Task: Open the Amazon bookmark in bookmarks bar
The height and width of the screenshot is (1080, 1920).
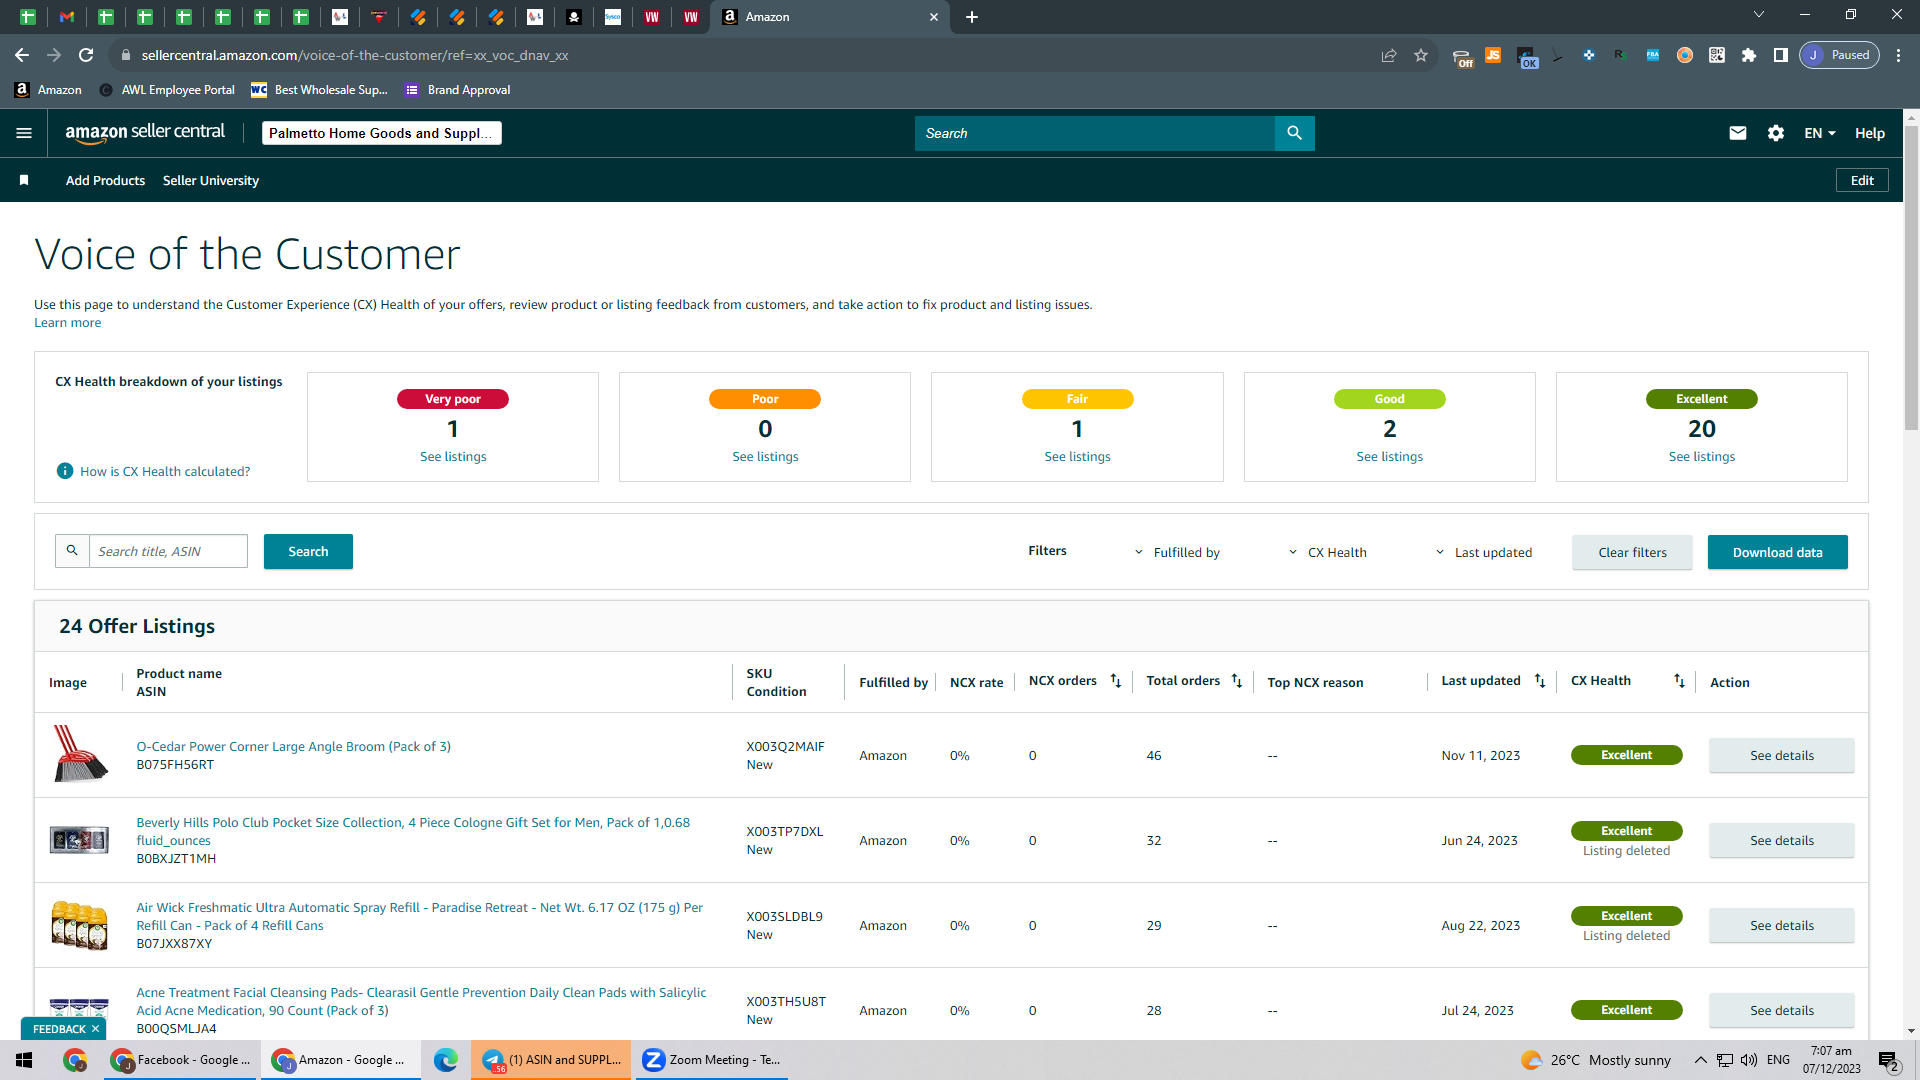Action: tap(48, 90)
